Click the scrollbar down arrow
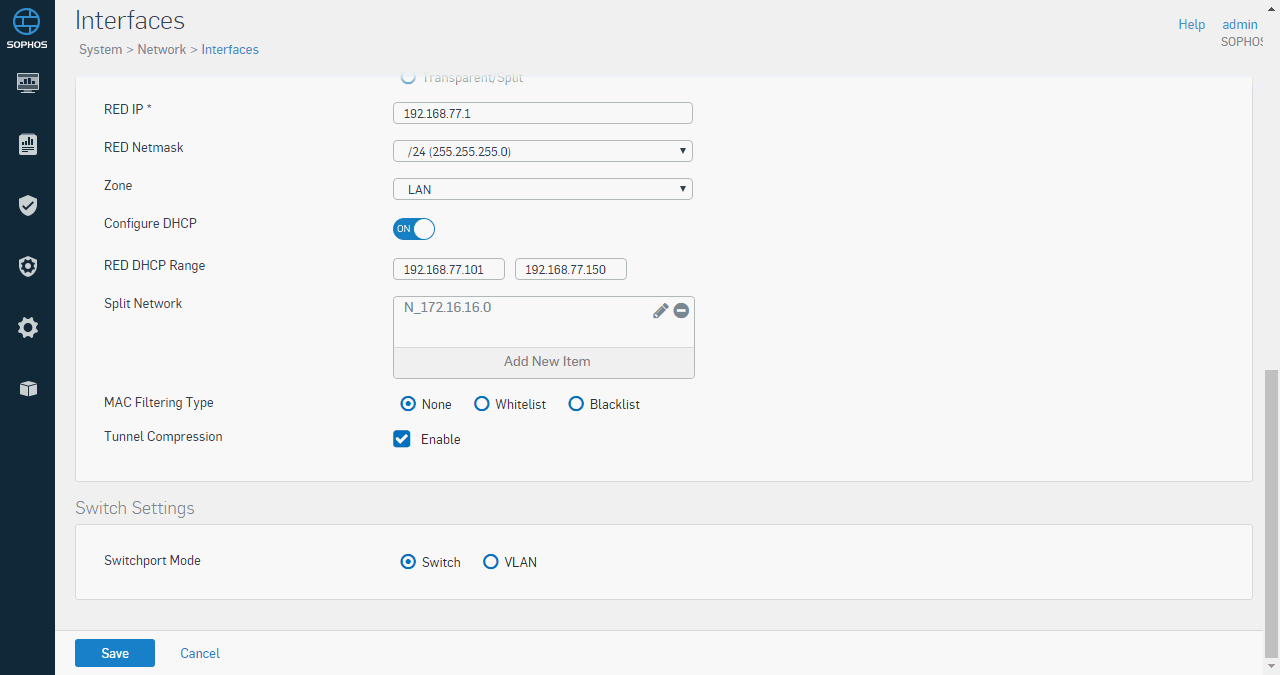1280x675 pixels. pos(1272,667)
